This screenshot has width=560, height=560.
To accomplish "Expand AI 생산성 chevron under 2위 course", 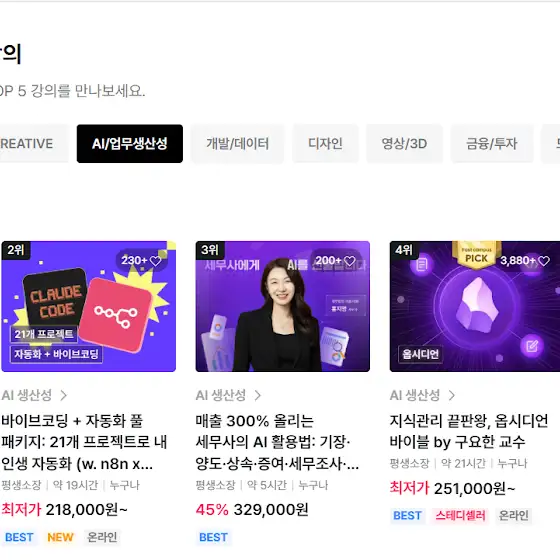I will click(x=64, y=395).
